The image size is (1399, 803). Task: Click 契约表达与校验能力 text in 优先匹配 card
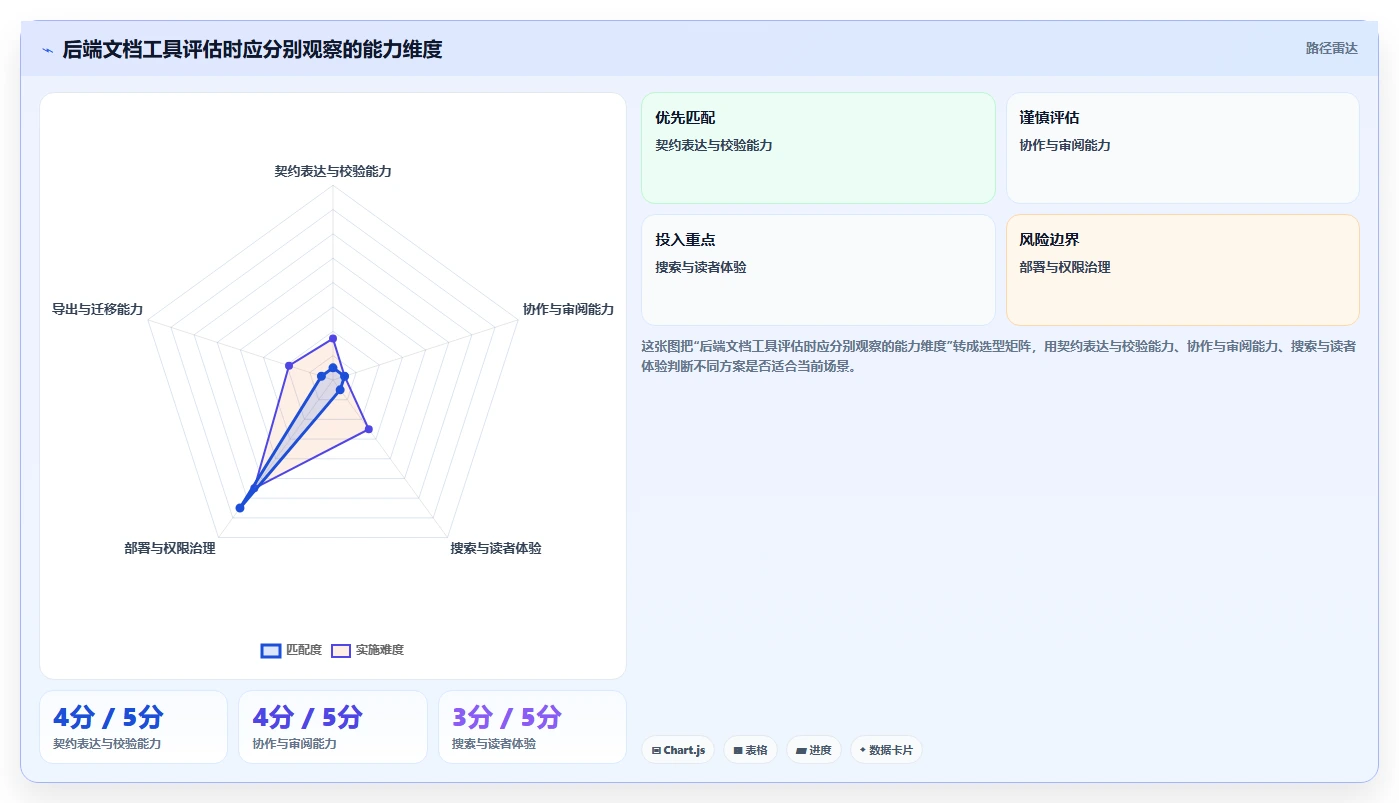click(x=714, y=145)
